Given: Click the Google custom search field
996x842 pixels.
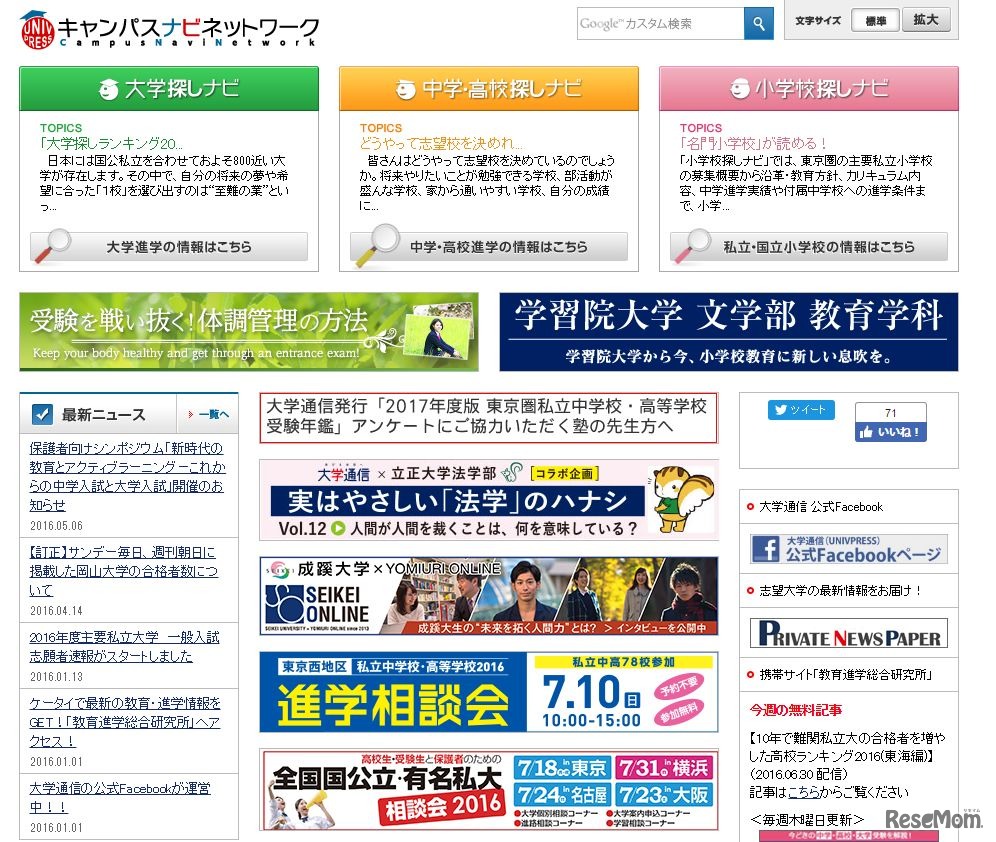Looking at the screenshot, I should click(661, 23).
